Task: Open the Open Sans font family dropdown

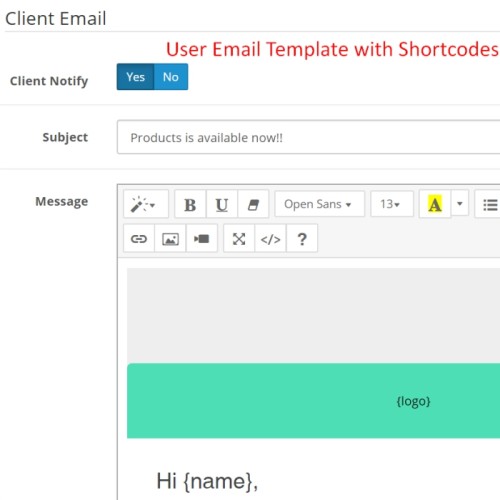Action: [319, 204]
